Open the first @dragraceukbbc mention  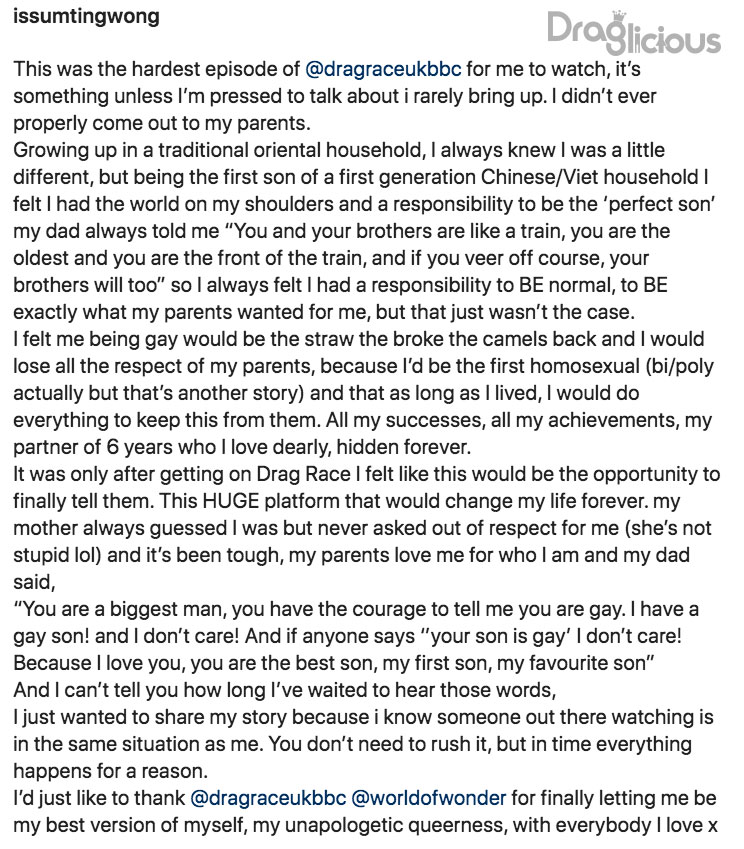[x=383, y=69]
